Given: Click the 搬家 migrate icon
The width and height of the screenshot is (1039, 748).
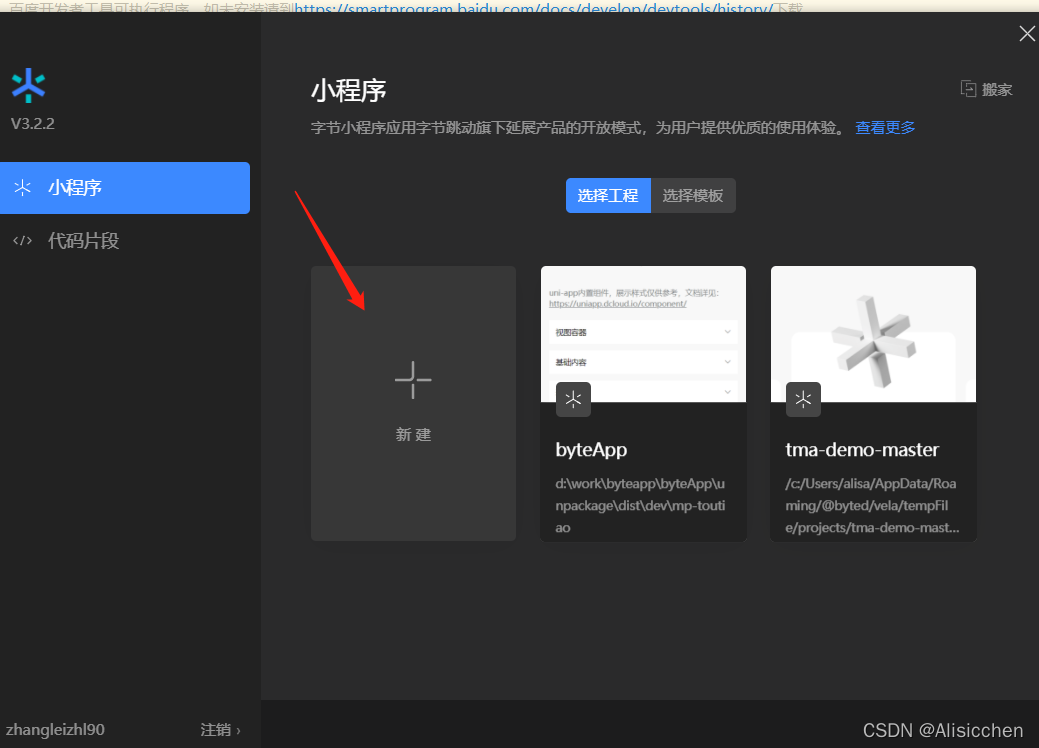Looking at the screenshot, I should tap(968, 89).
